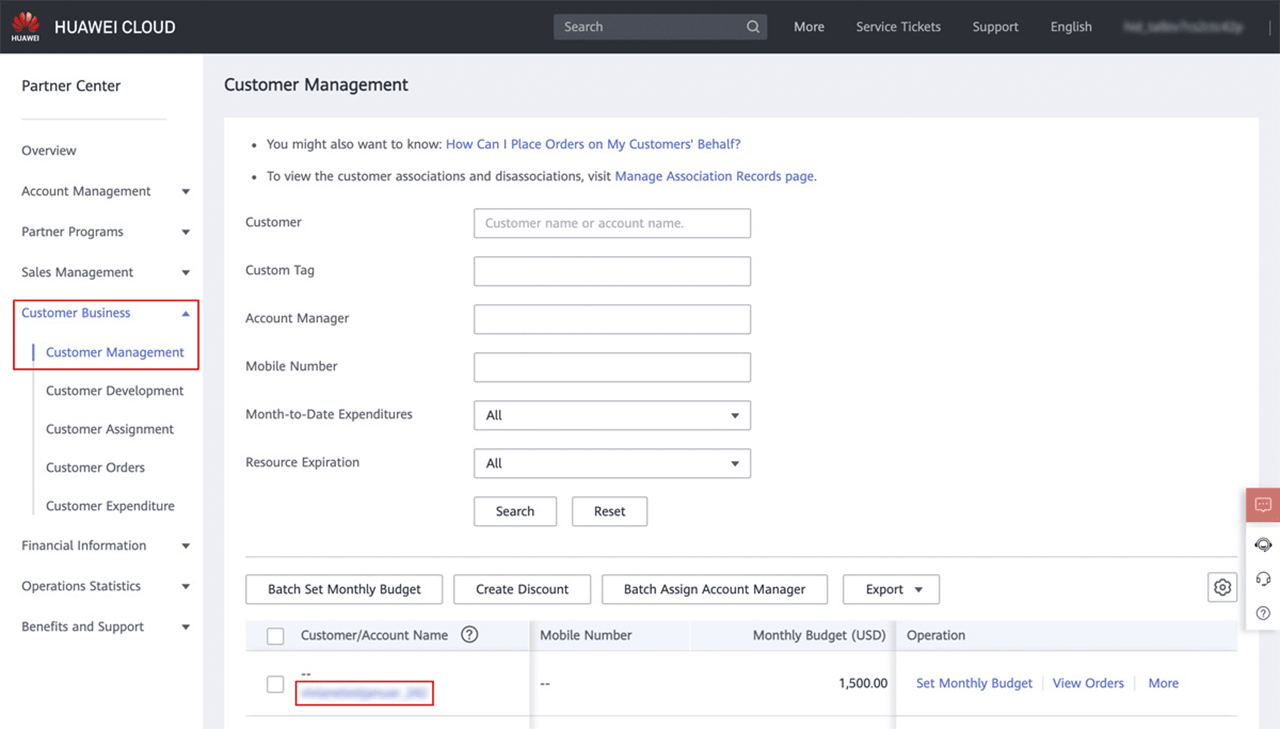The height and width of the screenshot is (729, 1280).
Task: Open Month-to-Date Expenditures dropdown
Action: (x=612, y=415)
